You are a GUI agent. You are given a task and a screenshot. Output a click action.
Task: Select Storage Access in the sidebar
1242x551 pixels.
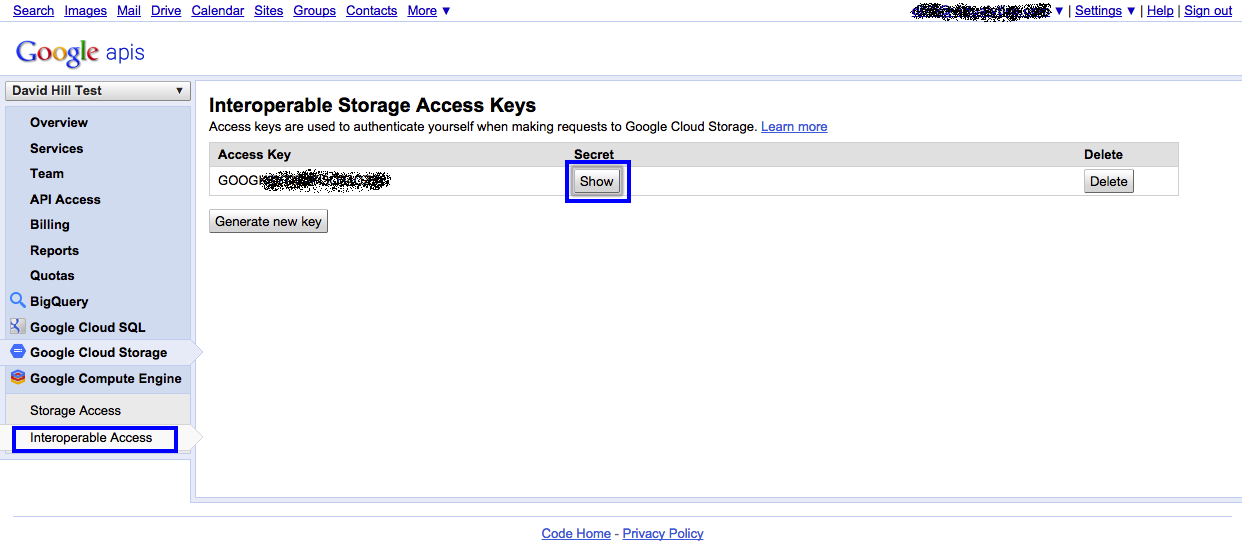pyautogui.click(x=75, y=411)
